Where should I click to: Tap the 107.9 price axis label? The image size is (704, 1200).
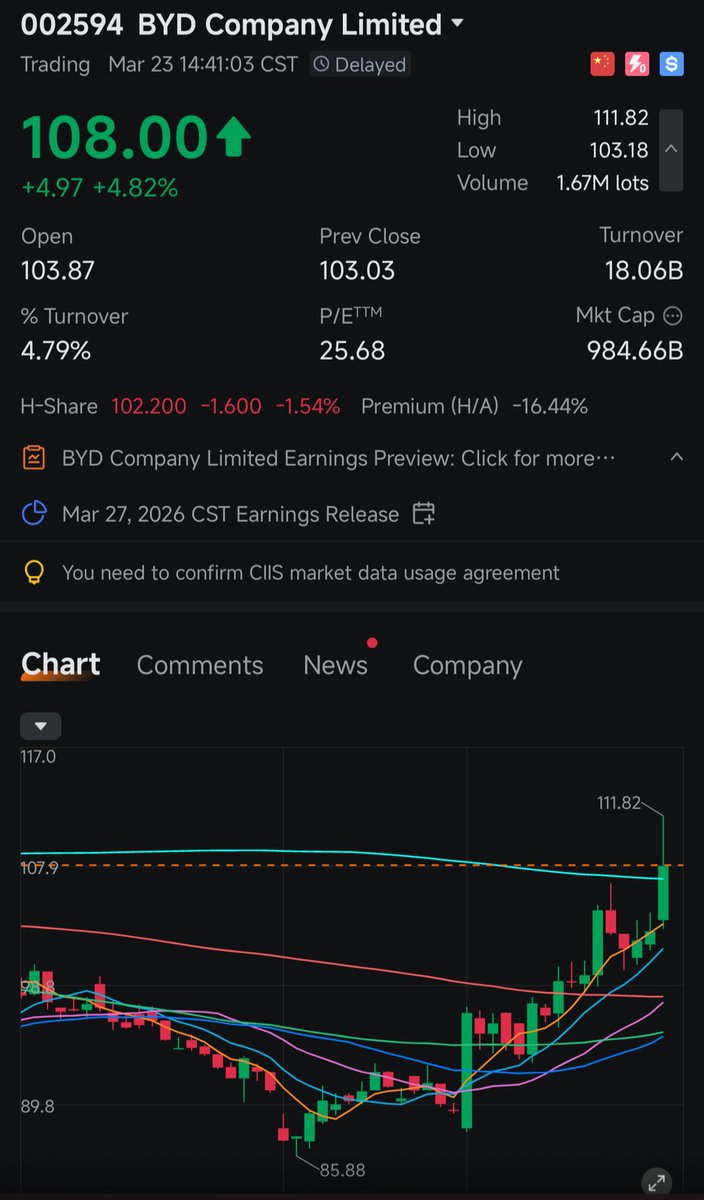39,868
